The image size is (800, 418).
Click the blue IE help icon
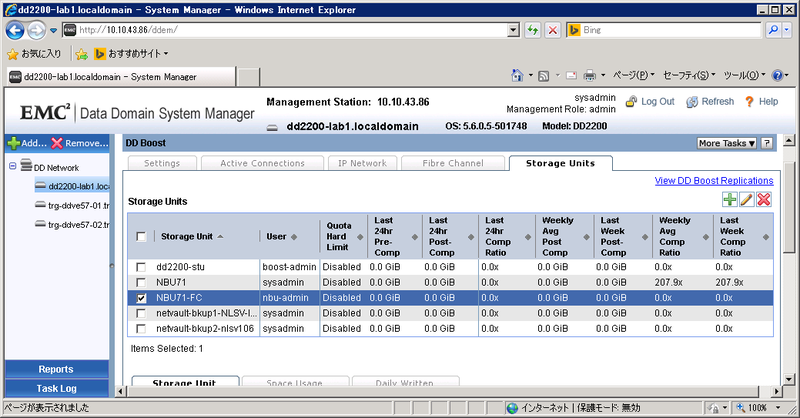(x=778, y=76)
